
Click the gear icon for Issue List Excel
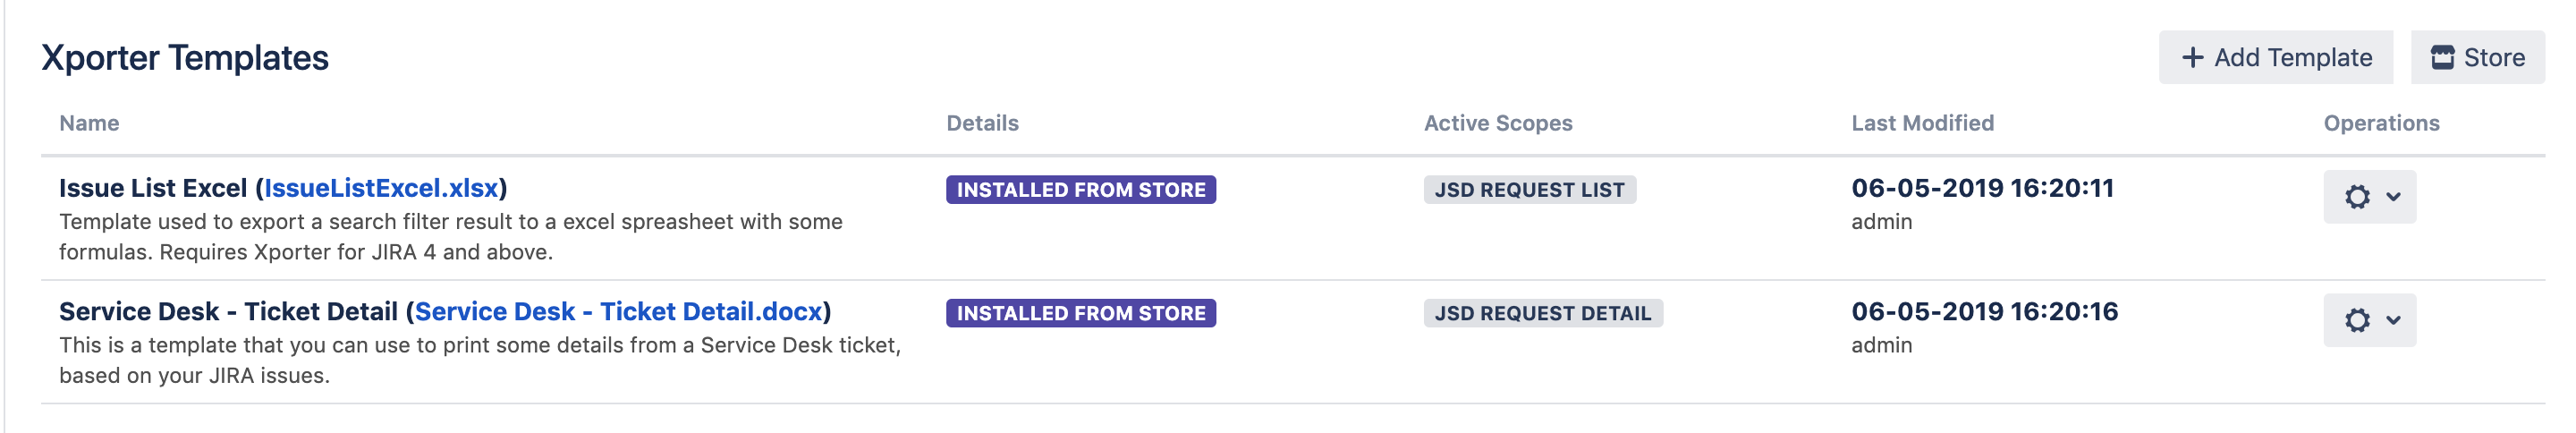[x=2357, y=197]
